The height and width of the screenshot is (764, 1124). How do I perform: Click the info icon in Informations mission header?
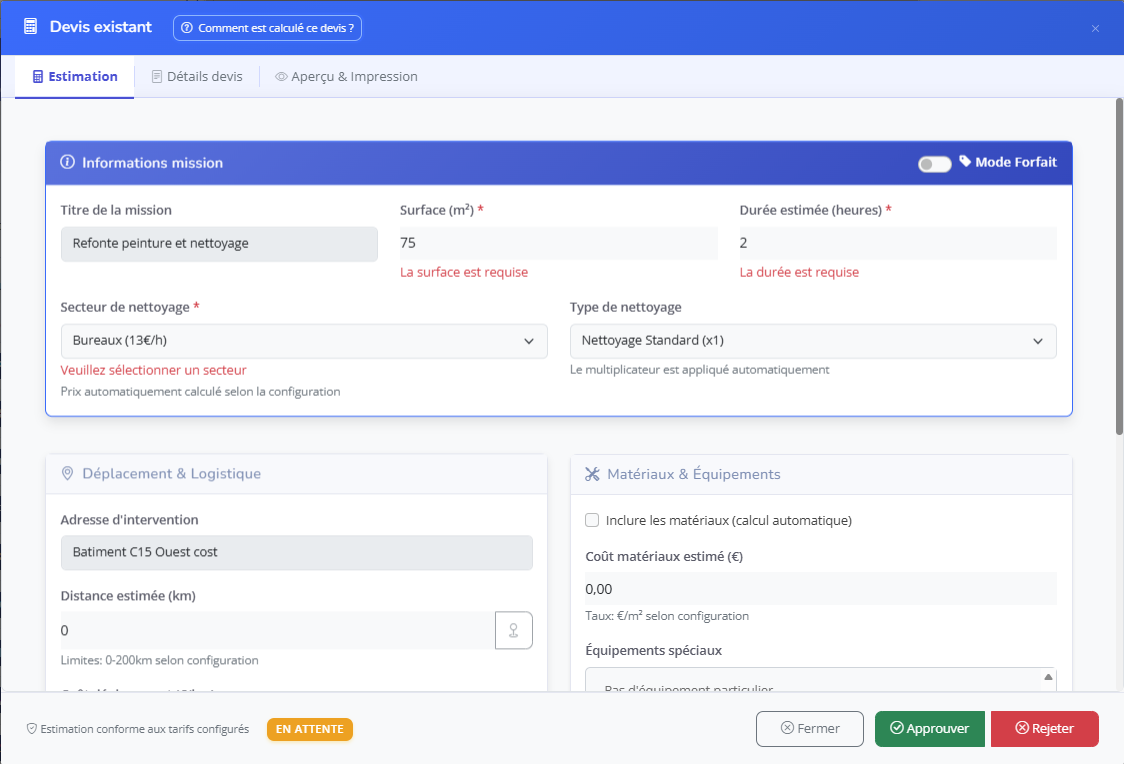(68, 163)
